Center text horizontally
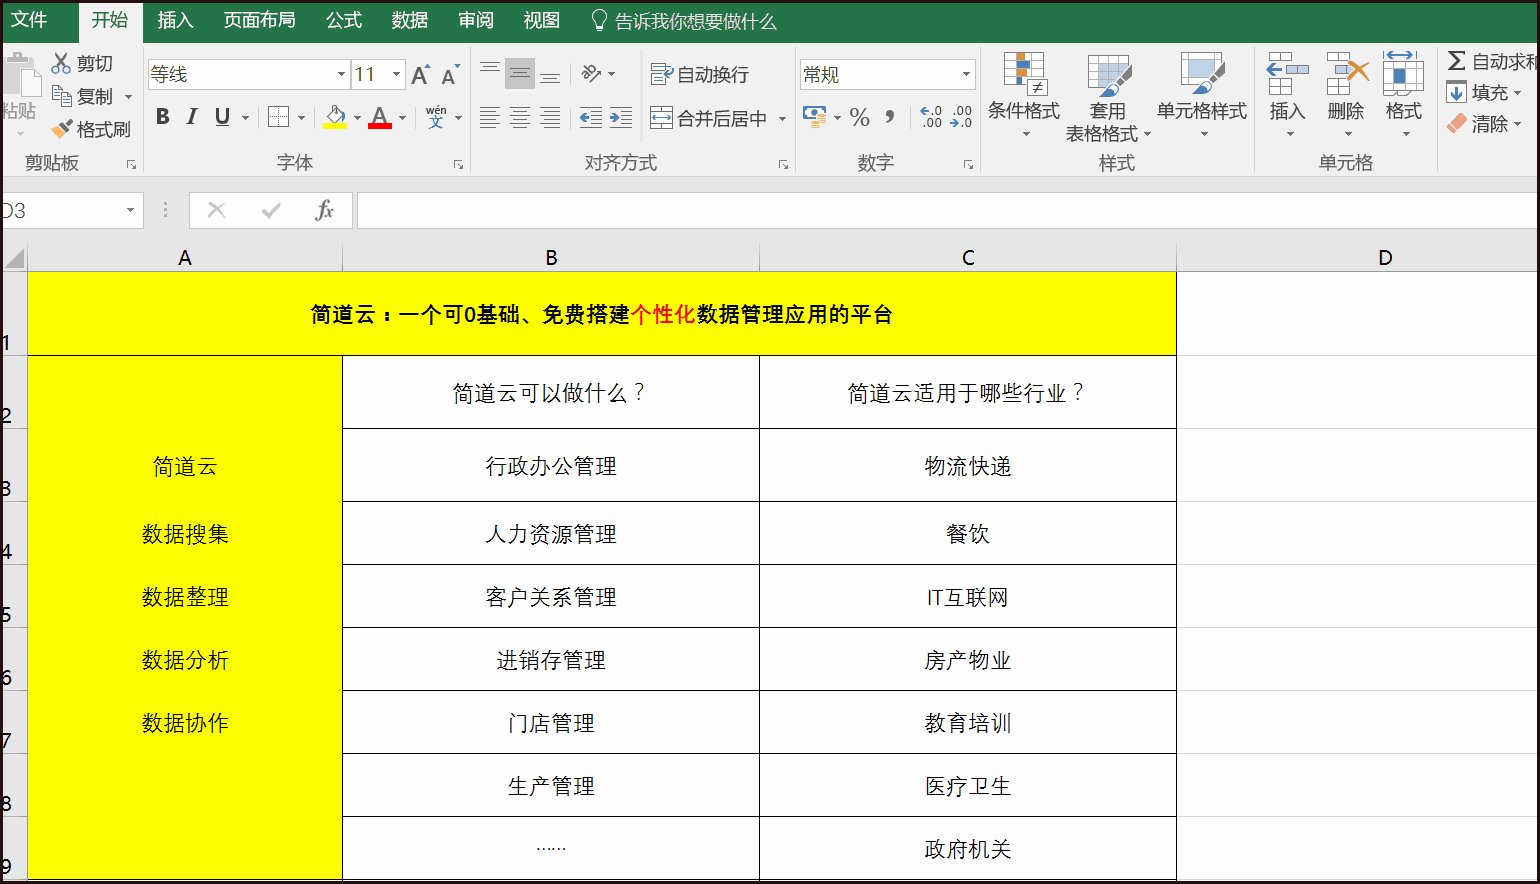1540x884 pixels. tap(520, 118)
